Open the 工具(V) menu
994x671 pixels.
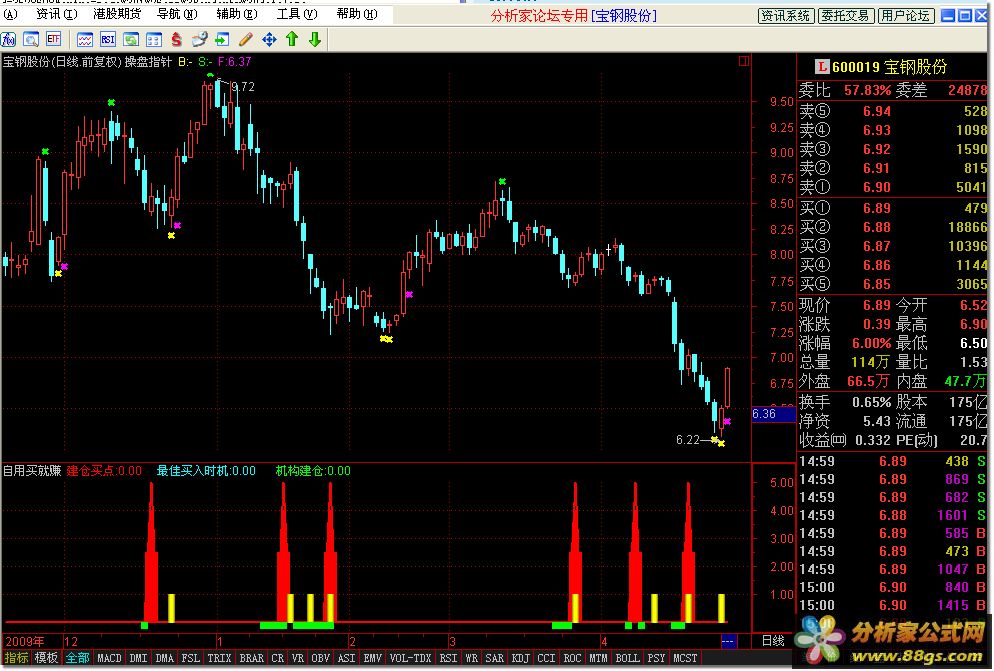297,14
